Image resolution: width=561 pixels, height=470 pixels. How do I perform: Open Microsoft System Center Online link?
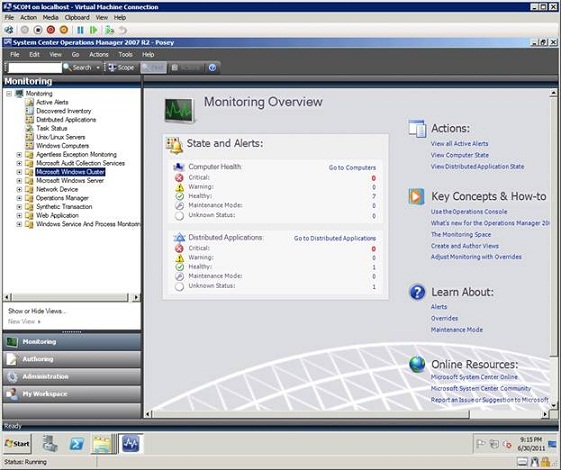click(x=474, y=377)
